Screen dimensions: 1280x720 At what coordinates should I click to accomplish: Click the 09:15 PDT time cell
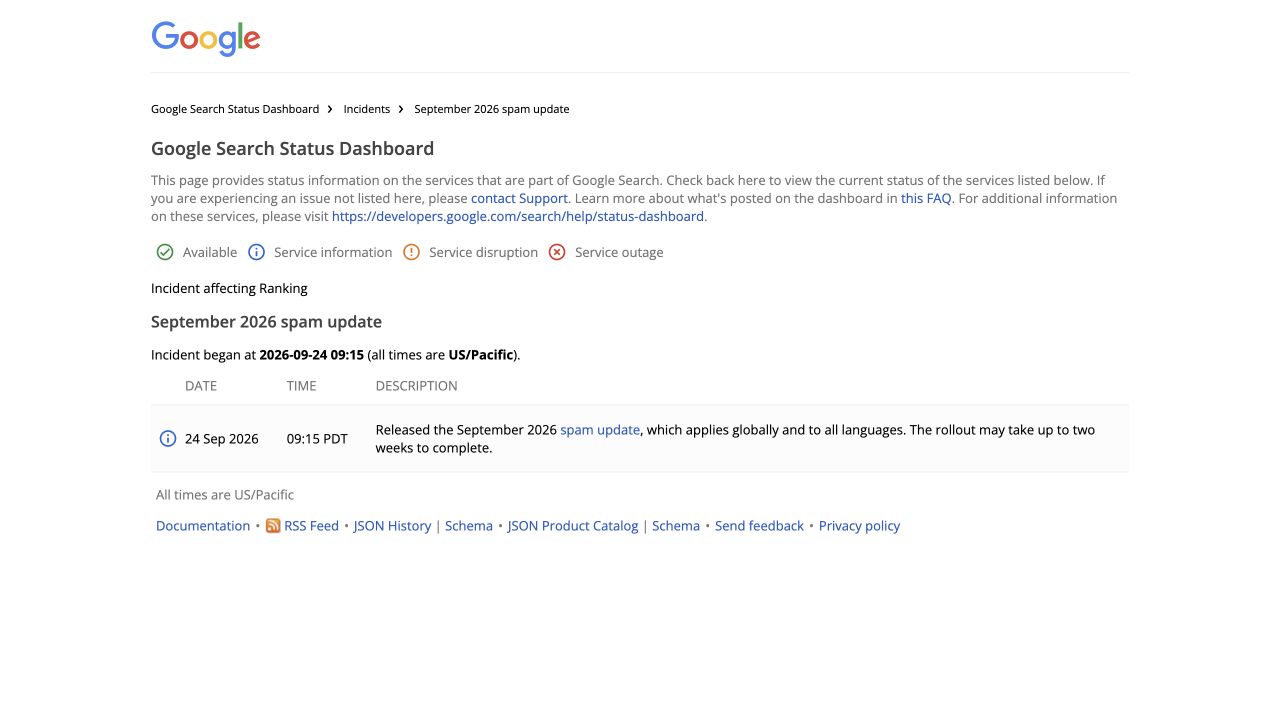click(317, 439)
